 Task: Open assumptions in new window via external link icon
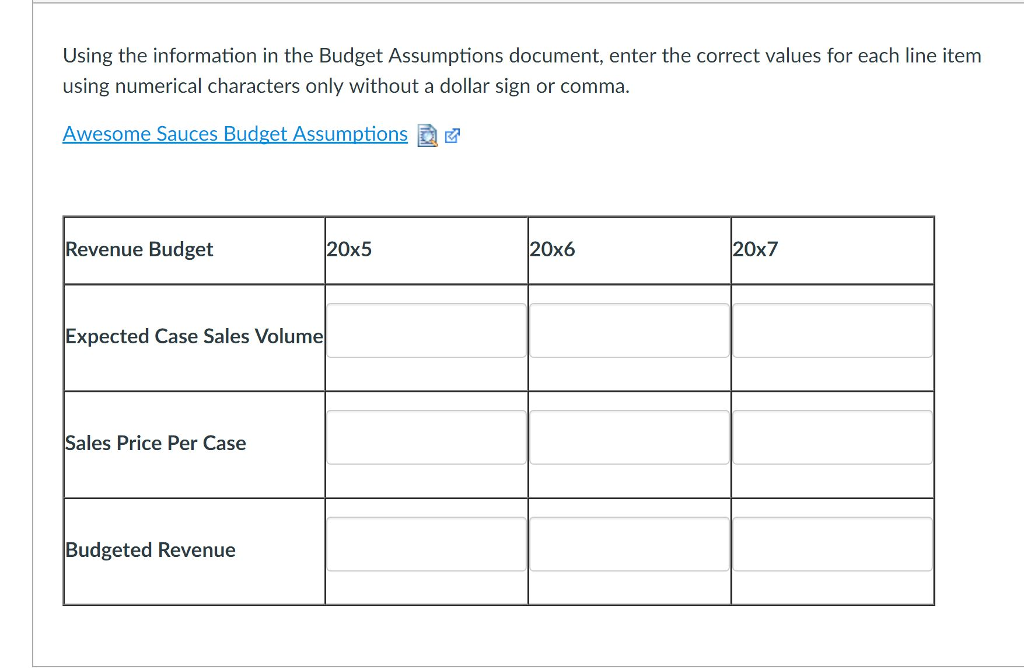pyautogui.click(x=452, y=134)
